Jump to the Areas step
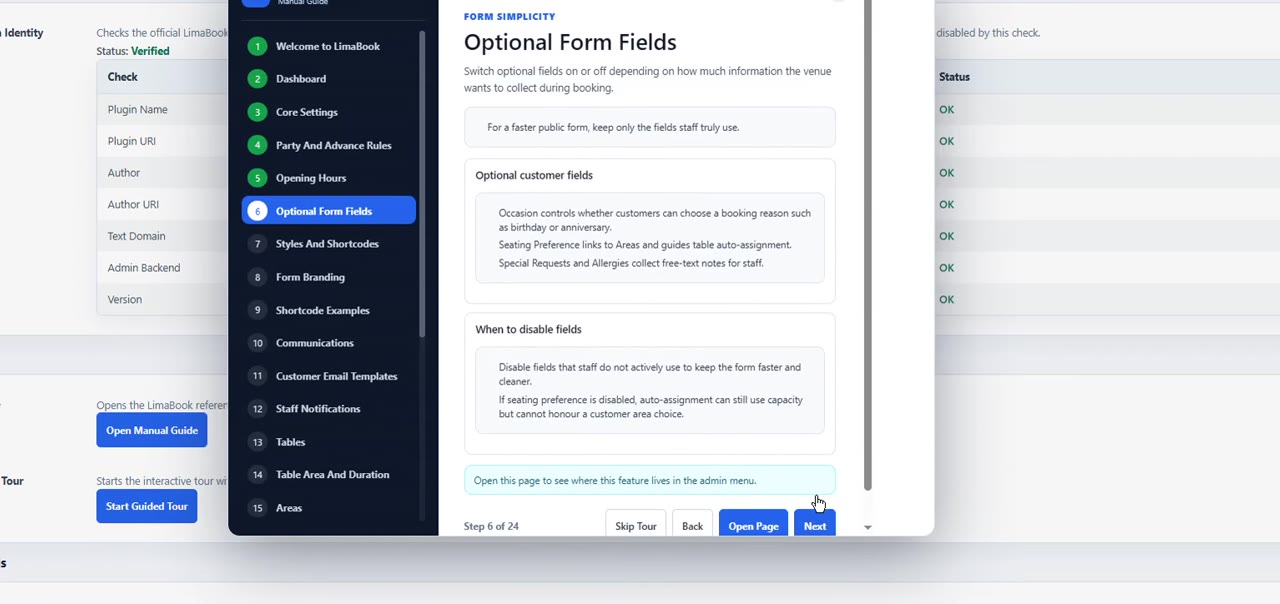Image resolution: width=1280 pixels, height=604 pixels. click(328, 508)
